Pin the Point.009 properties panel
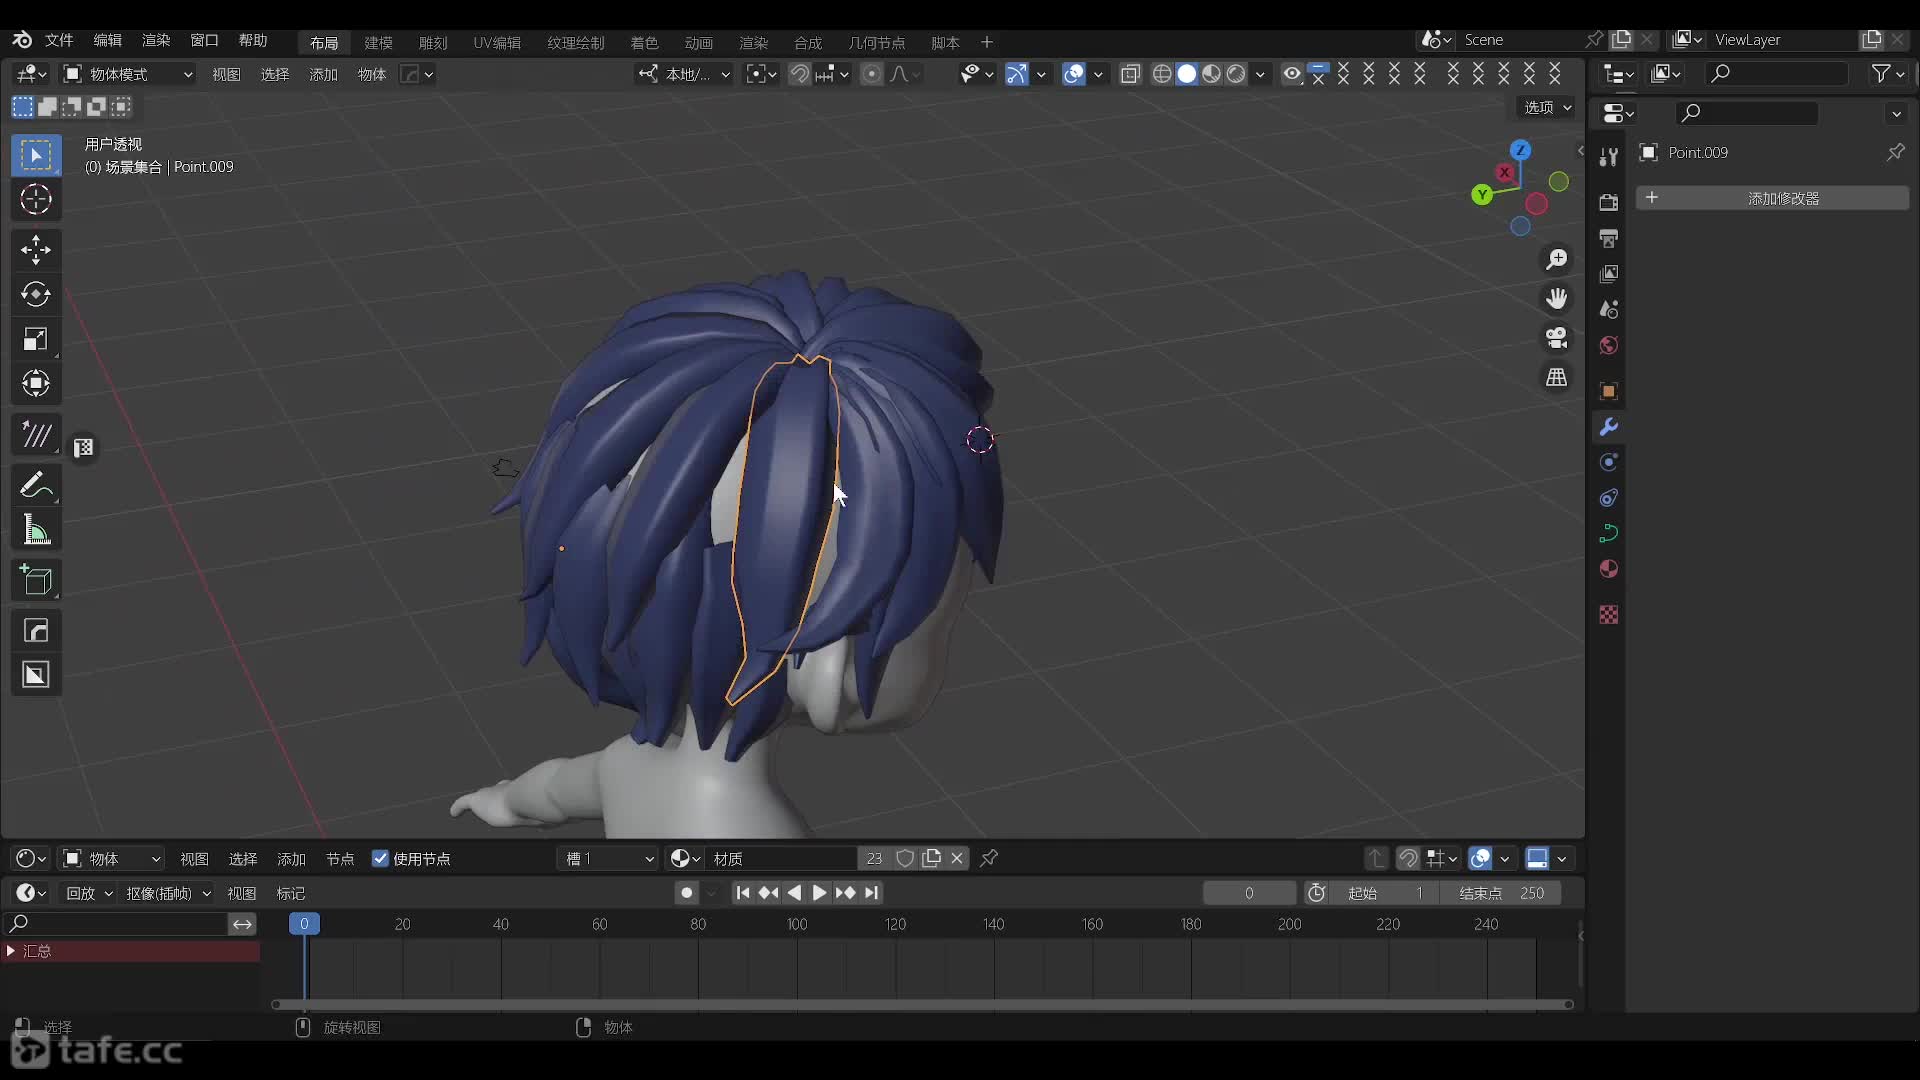Image resolution: width=1920 pixels, height=1080 pixels. (1895, 152)
